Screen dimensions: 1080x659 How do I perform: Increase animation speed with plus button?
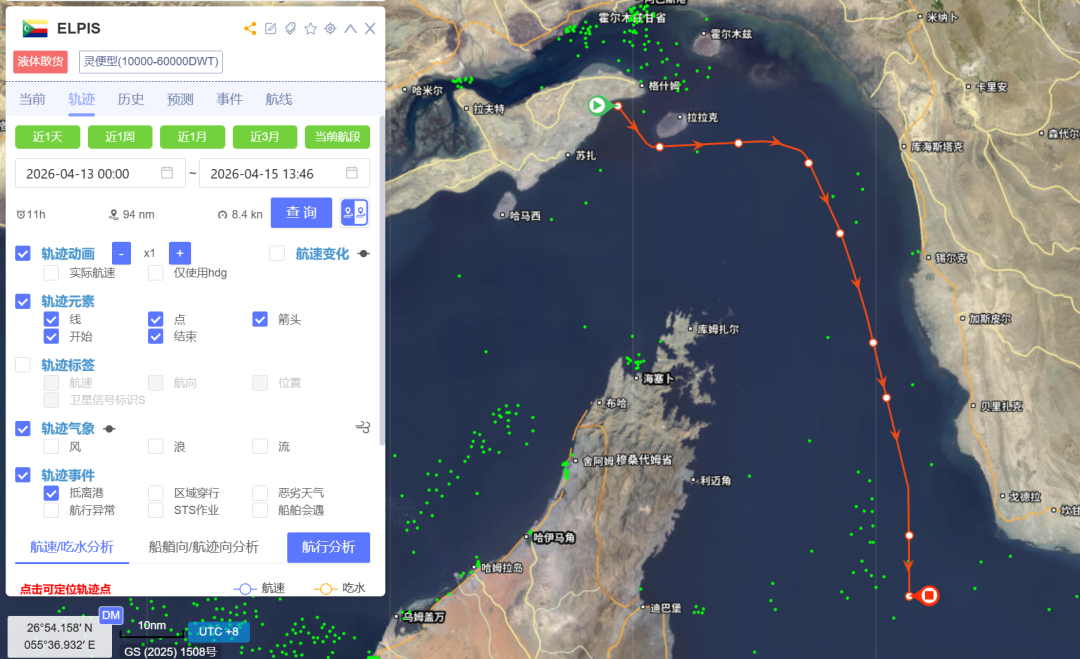(x=180, y=253)
